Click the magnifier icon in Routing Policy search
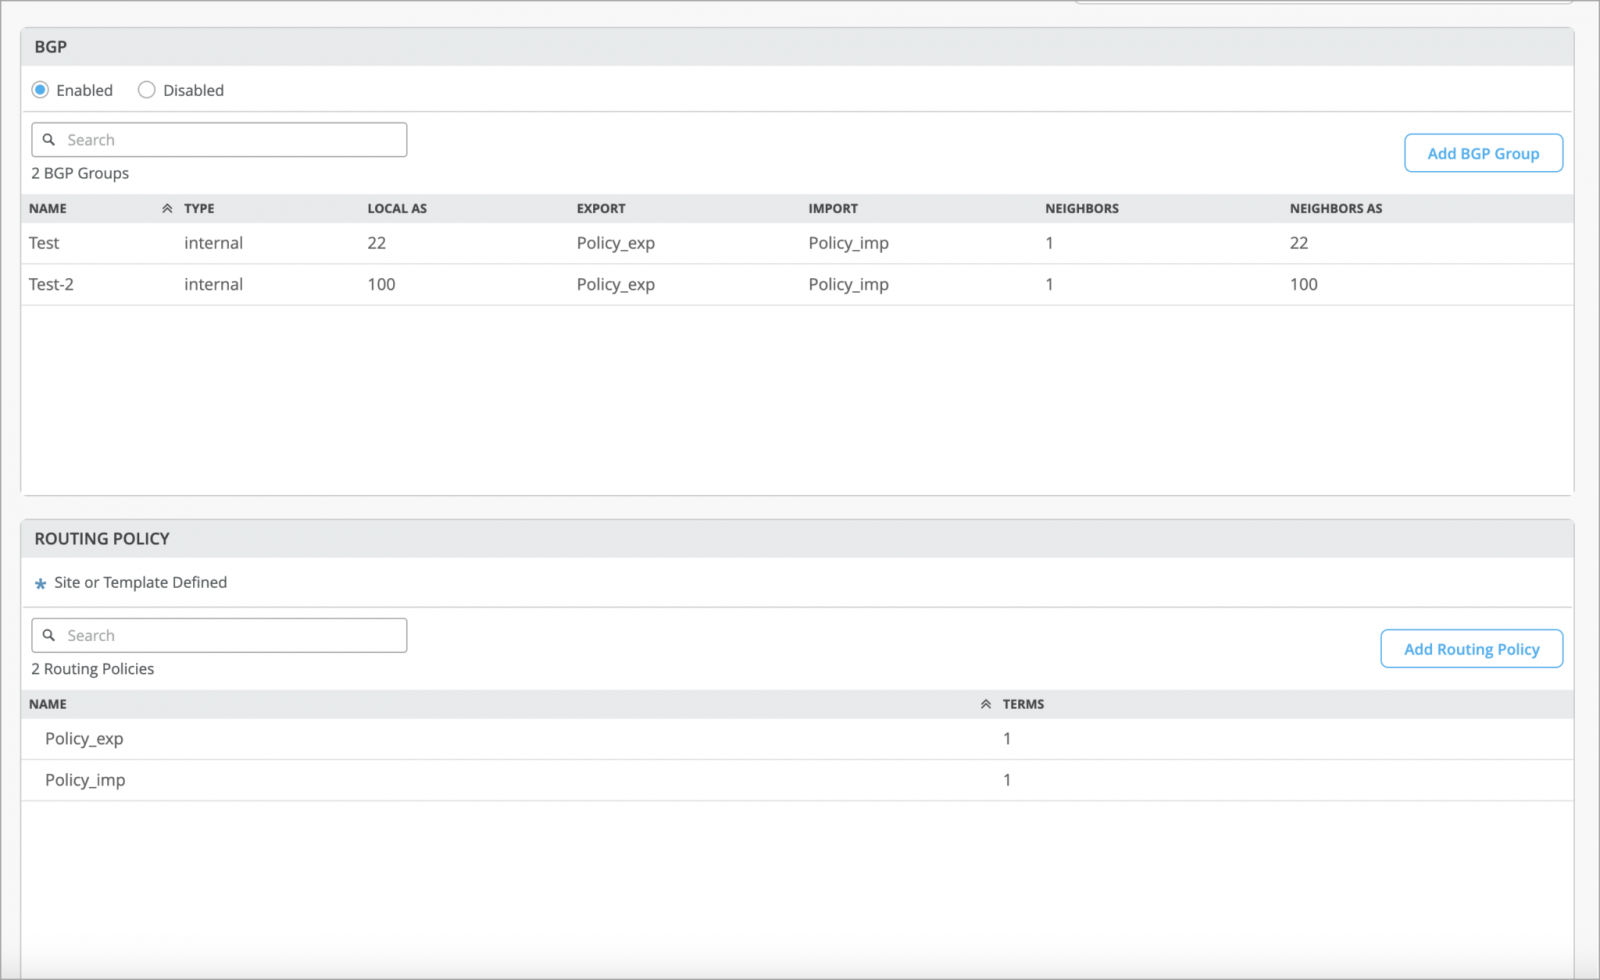The height and width of the screenshot is (980, 1600). 49,636
